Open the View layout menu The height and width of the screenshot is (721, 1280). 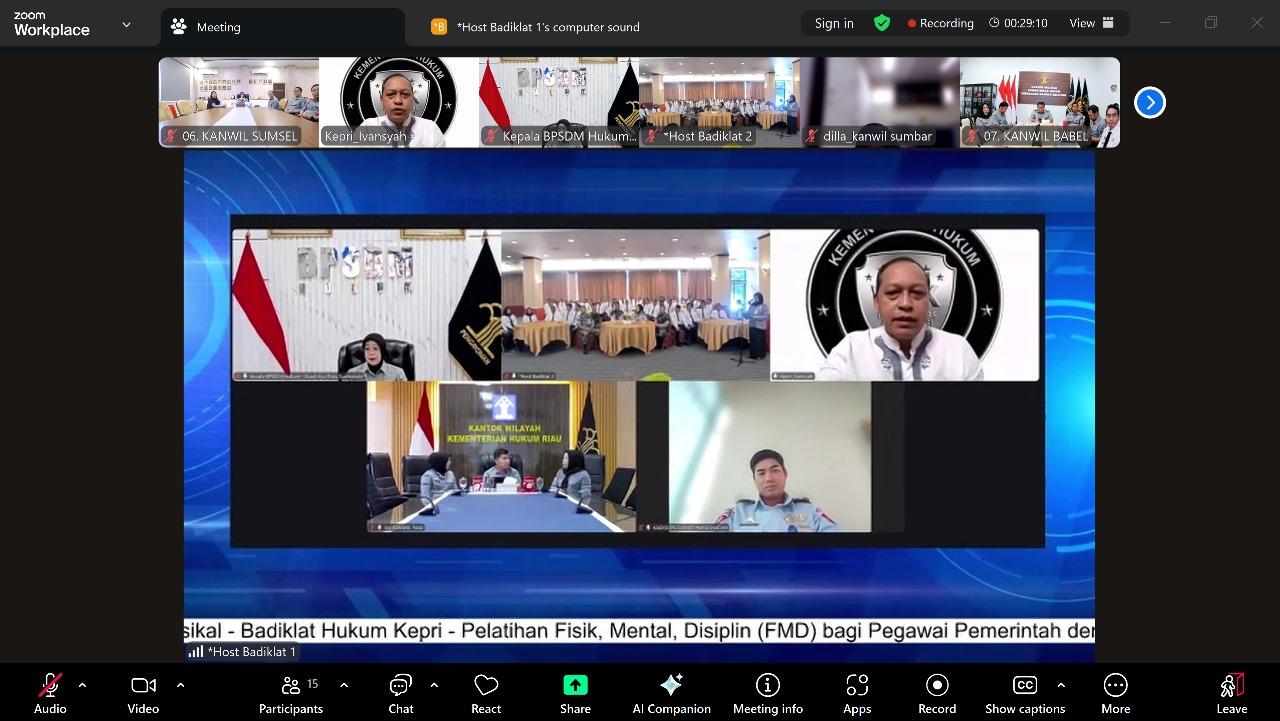pyautogui.click(x=1092, y=23)
